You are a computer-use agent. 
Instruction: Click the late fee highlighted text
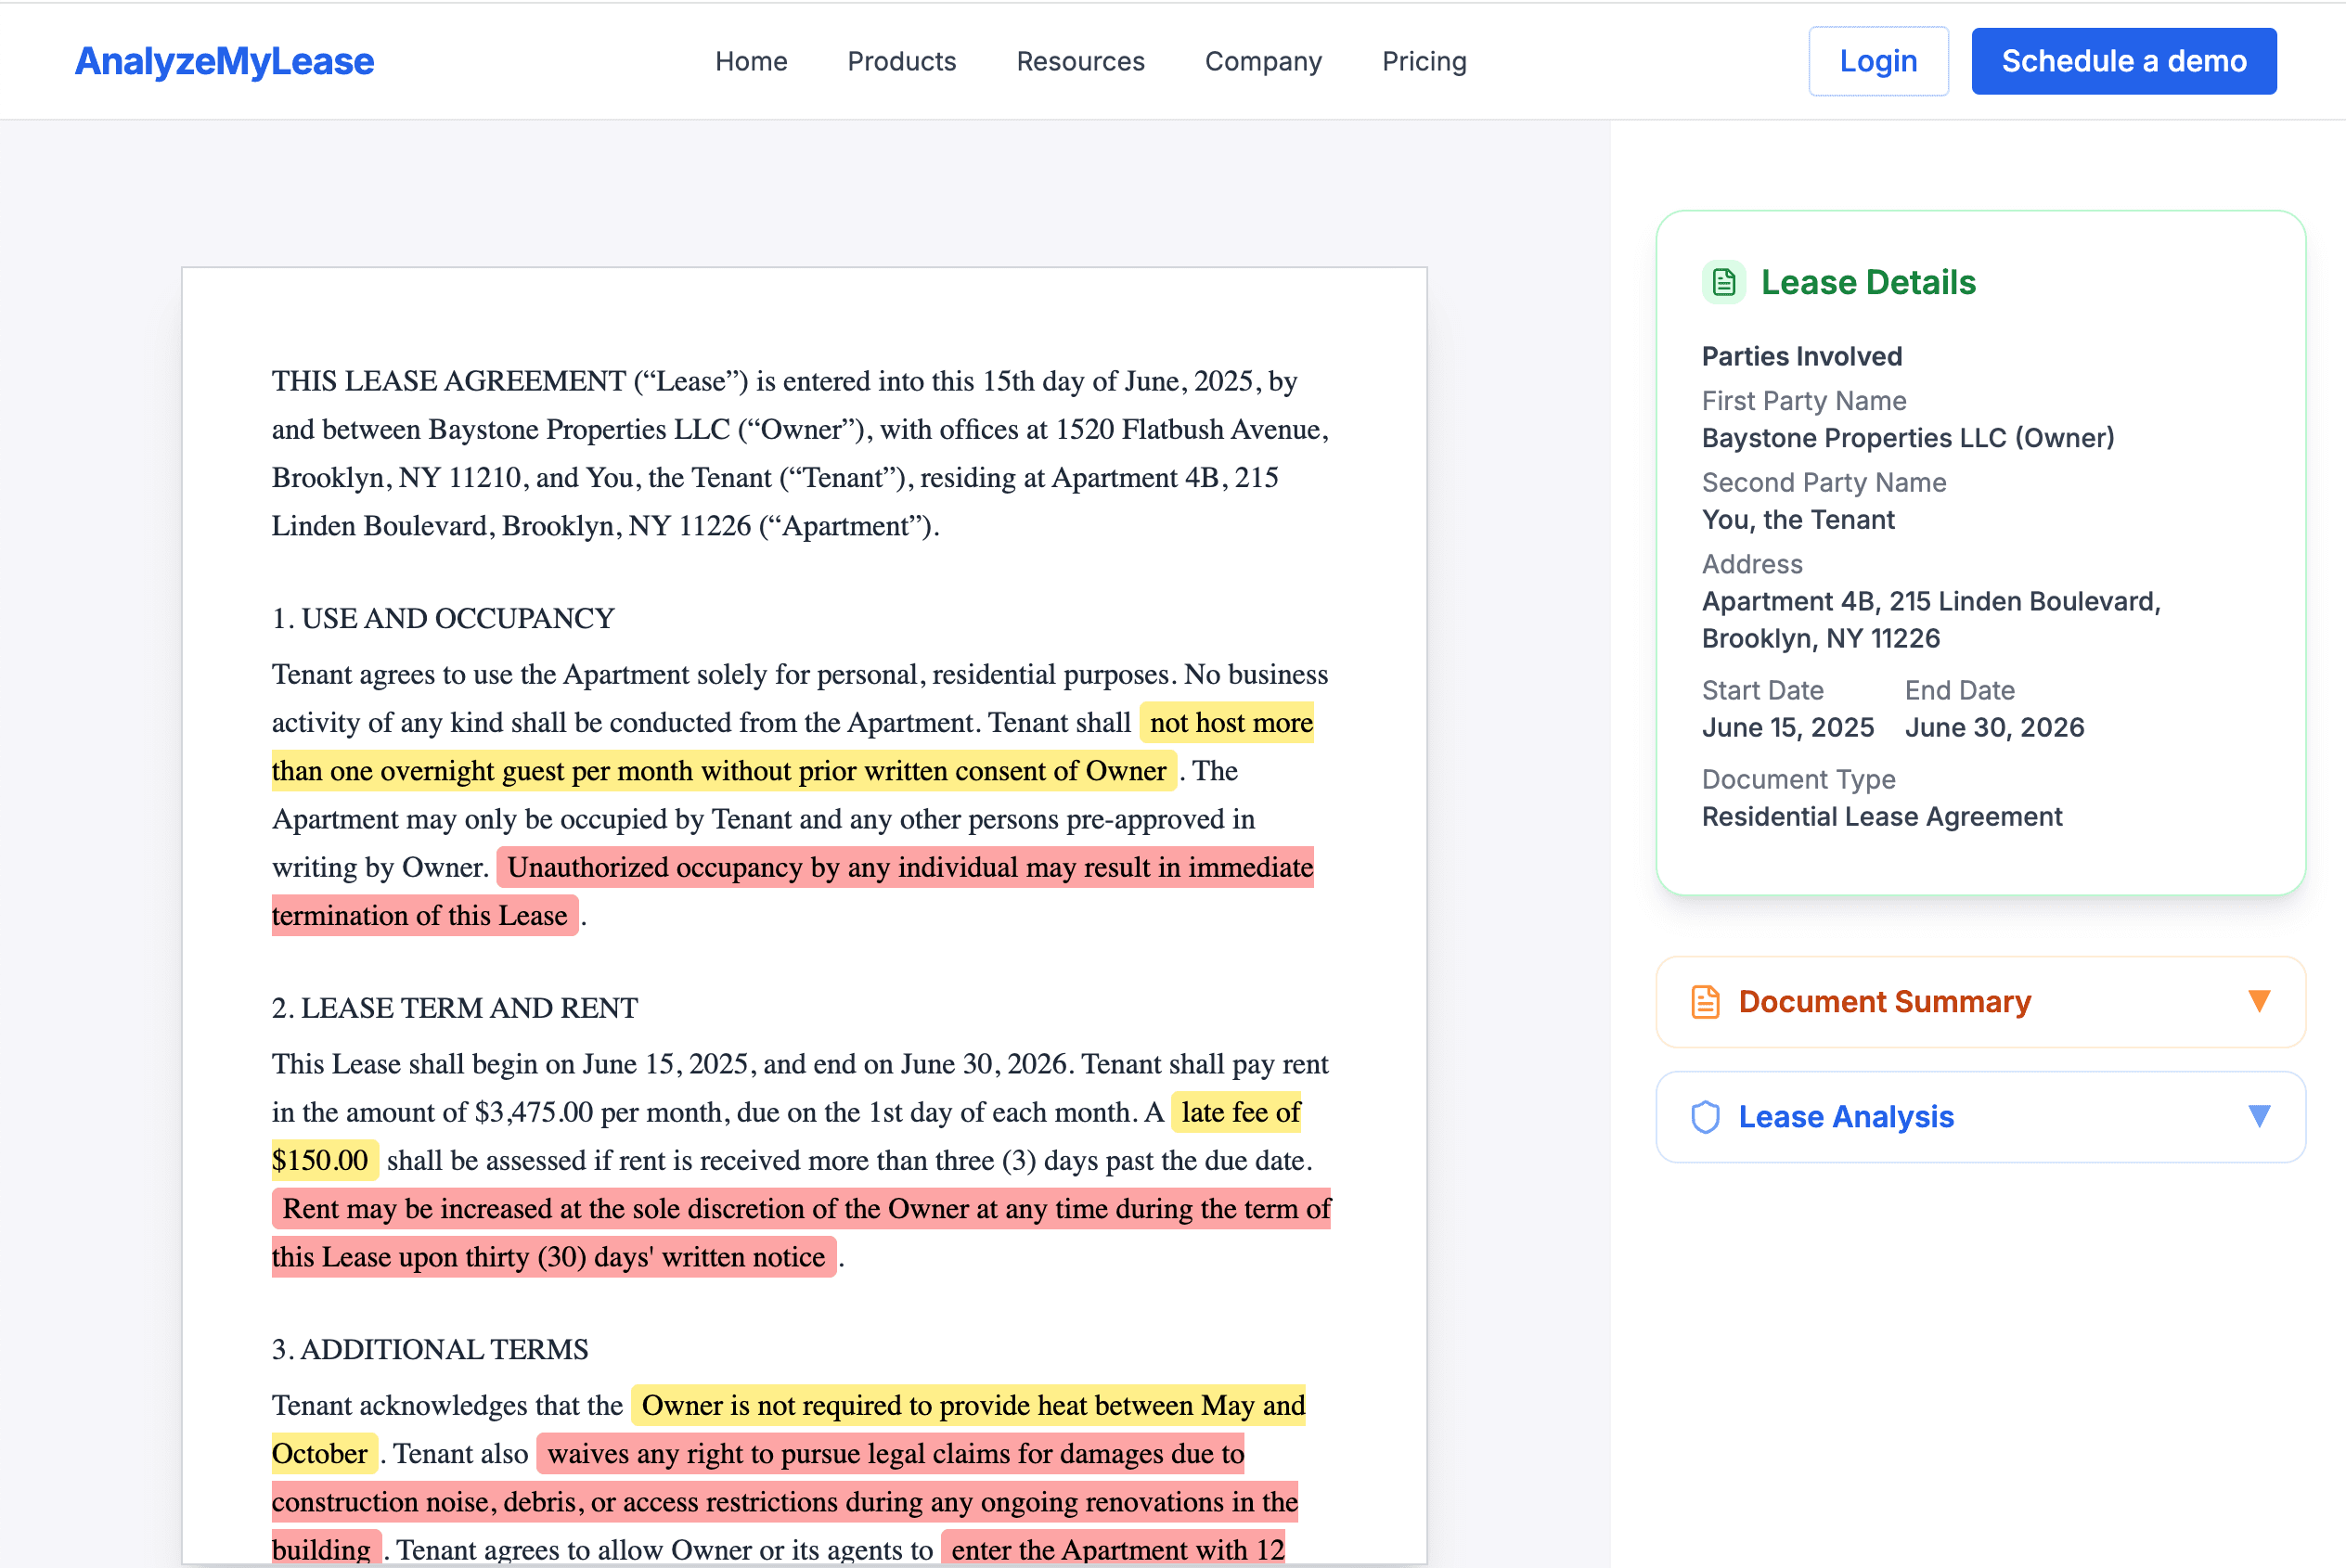1237,1111
